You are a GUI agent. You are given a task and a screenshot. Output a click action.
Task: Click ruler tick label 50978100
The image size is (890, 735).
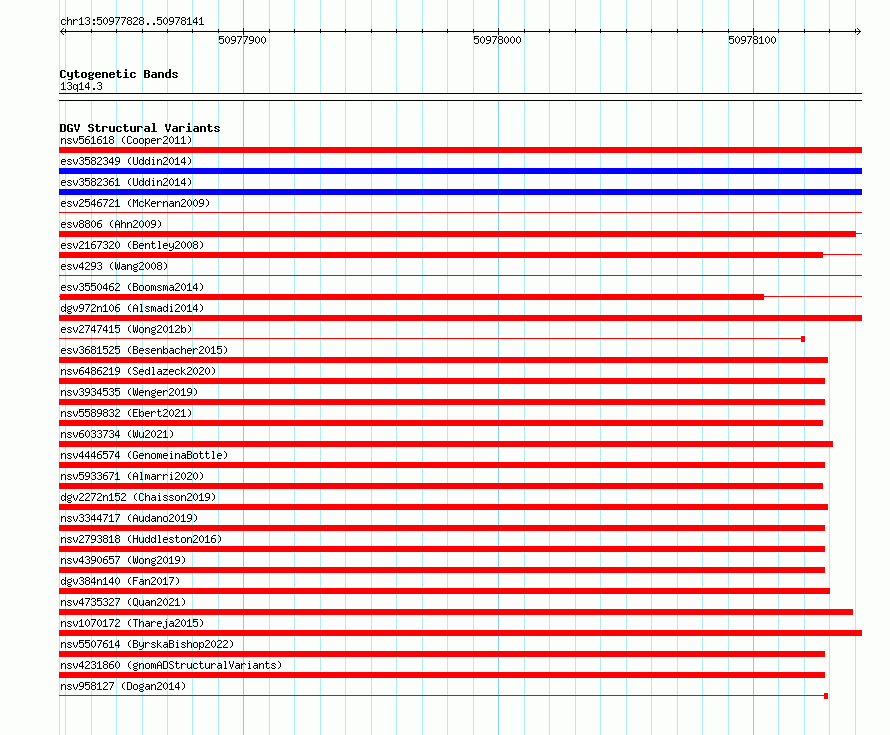pyautogui.click(x=752, y=40)
